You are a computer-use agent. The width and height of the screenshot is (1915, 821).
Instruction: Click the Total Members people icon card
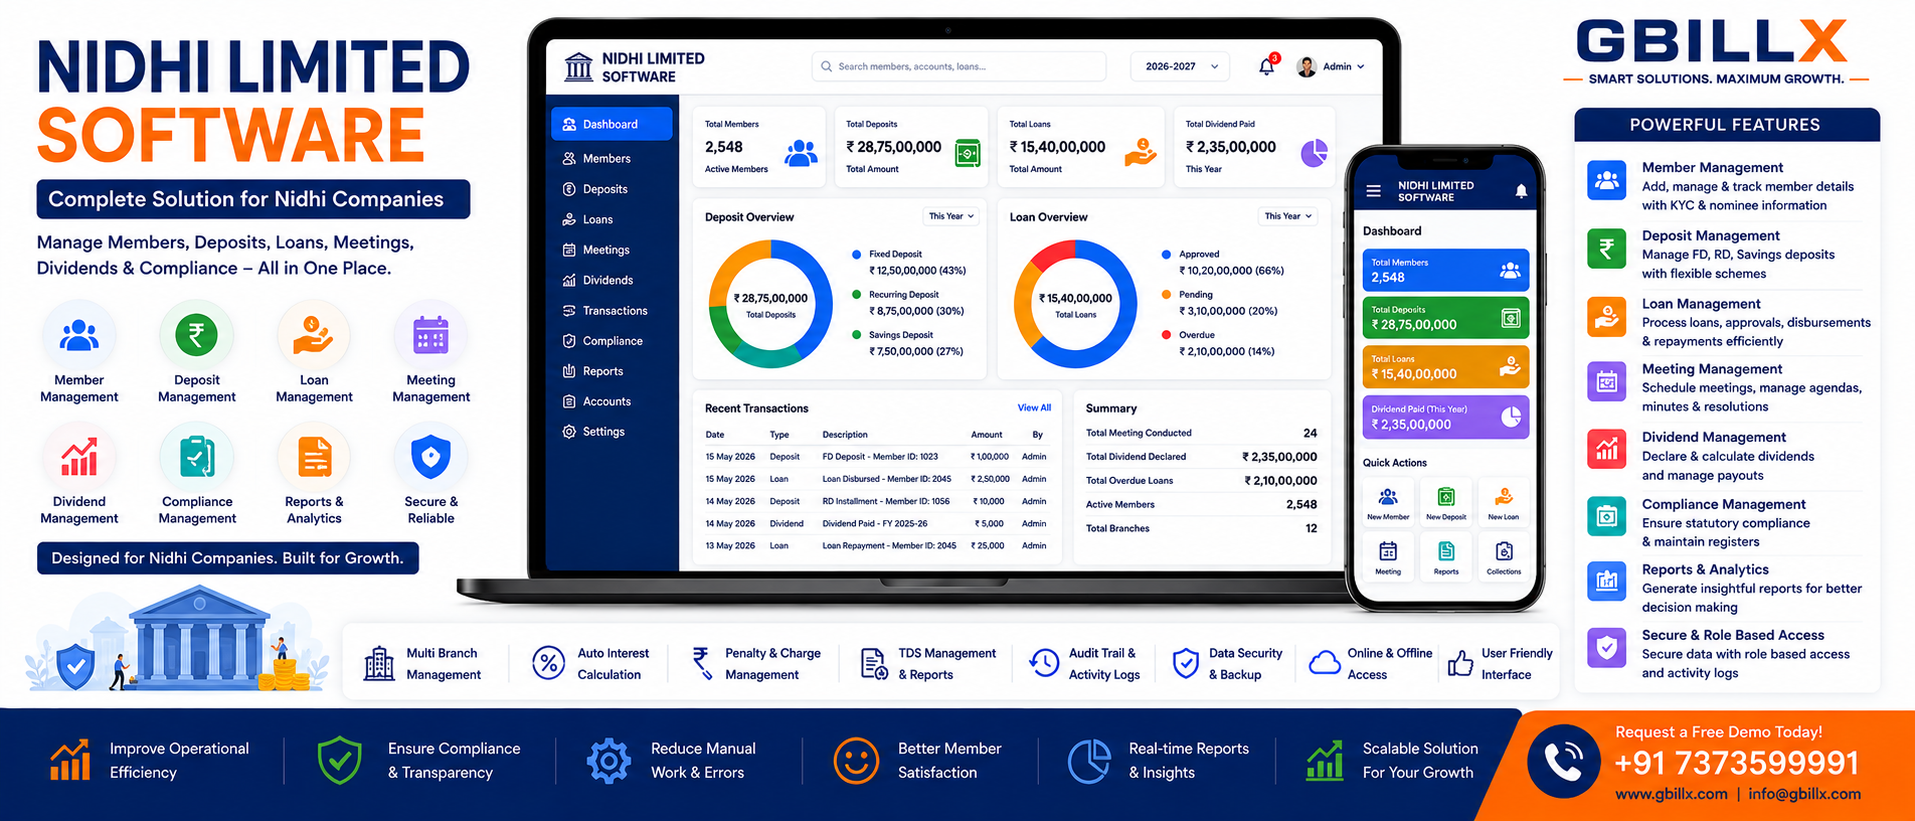point(801,153)
